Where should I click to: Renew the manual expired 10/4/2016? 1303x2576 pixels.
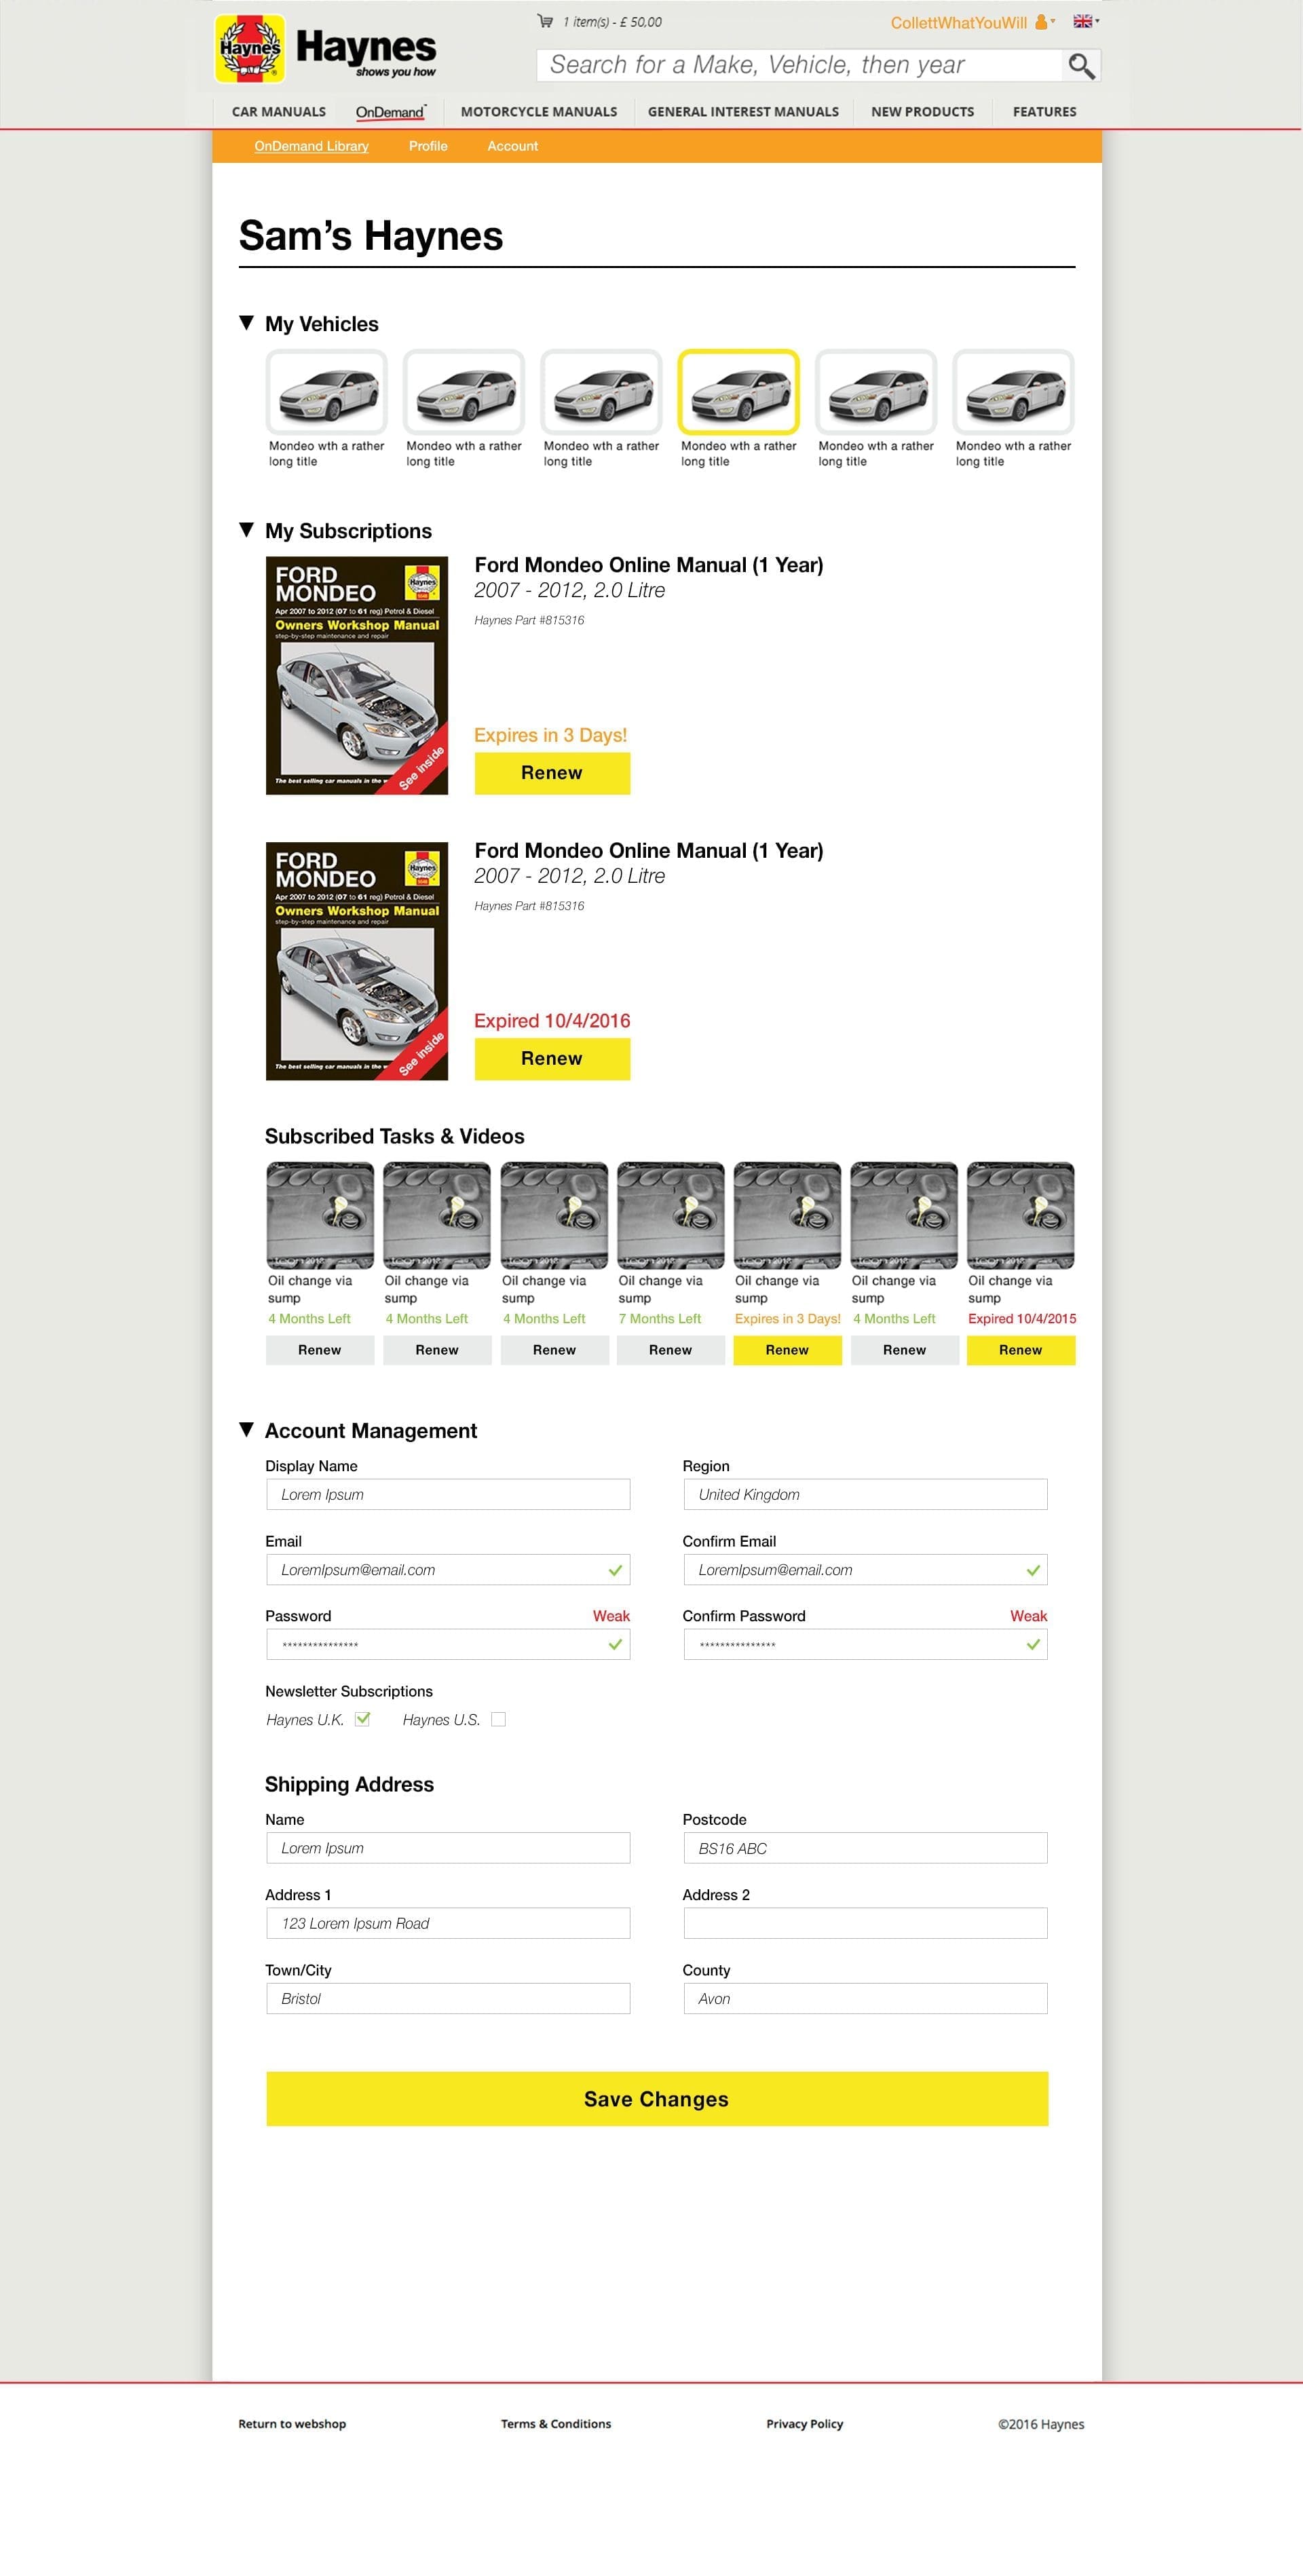pos(552,1059)
